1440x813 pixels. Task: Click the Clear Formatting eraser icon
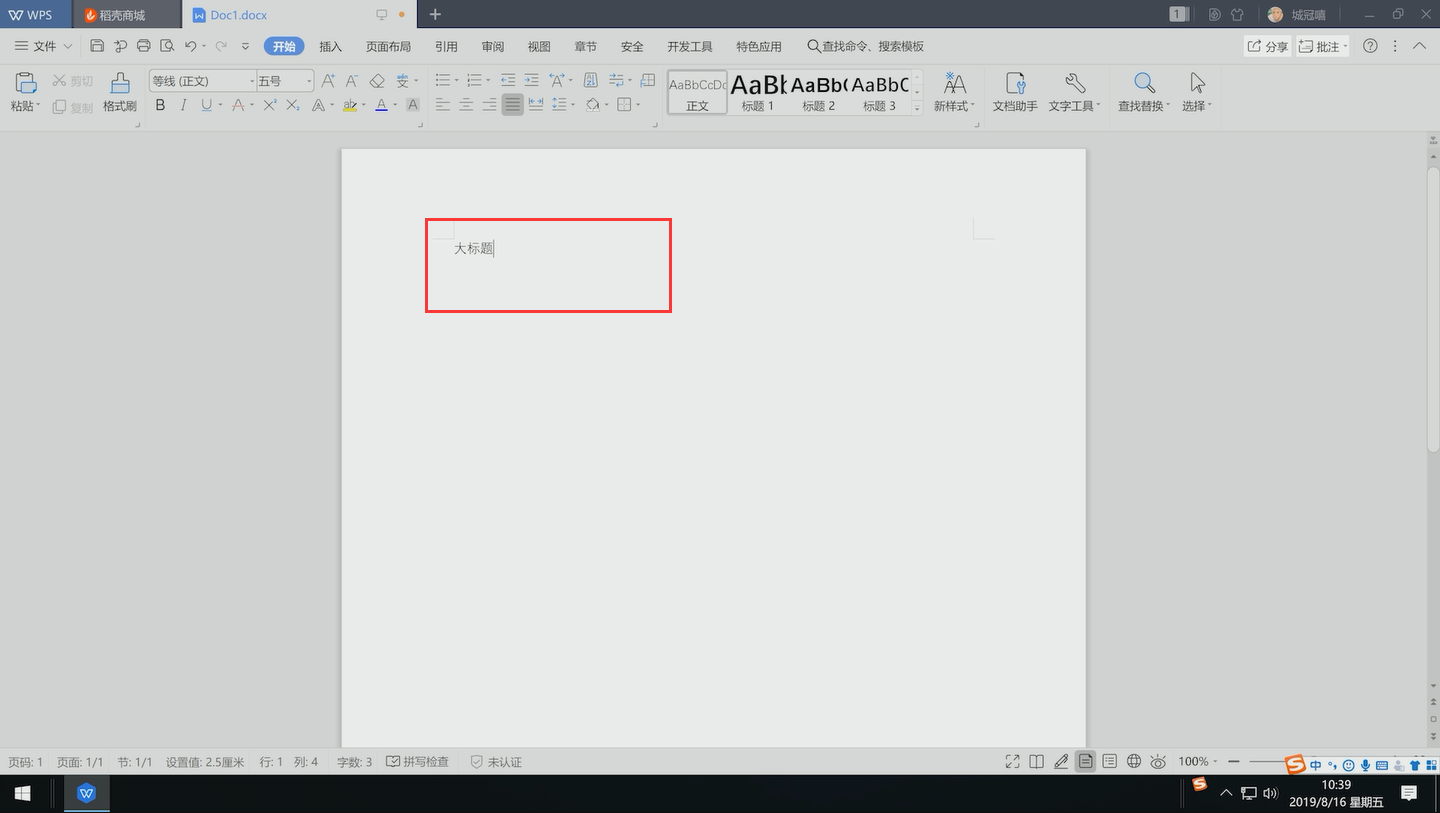point(377,81)
